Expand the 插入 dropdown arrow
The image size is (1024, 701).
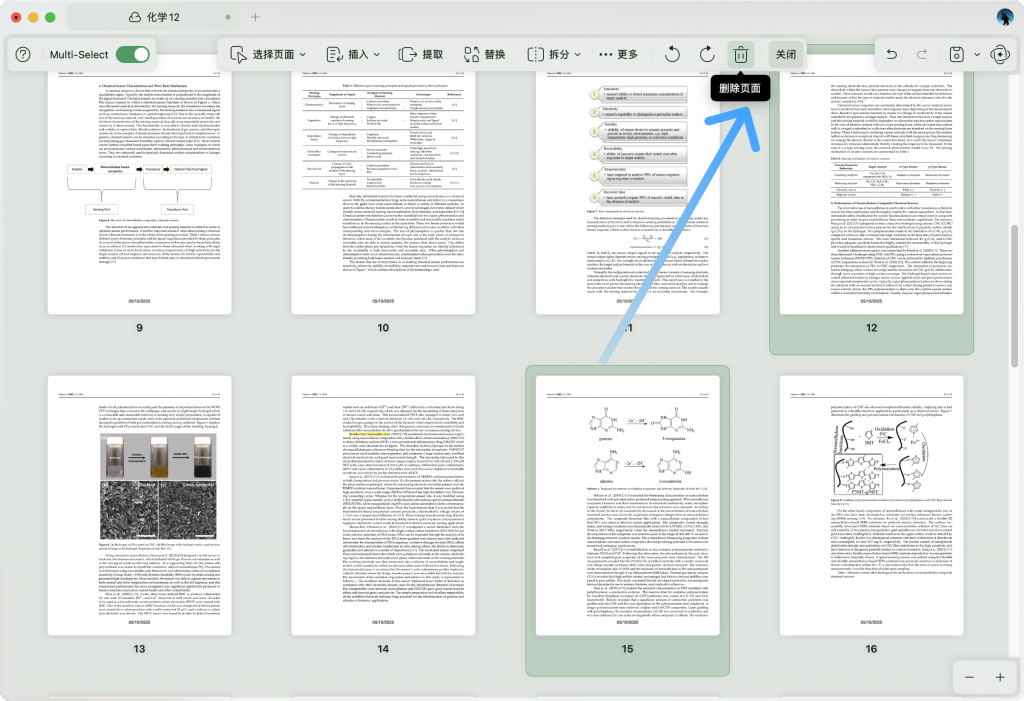tap(377, 54)
